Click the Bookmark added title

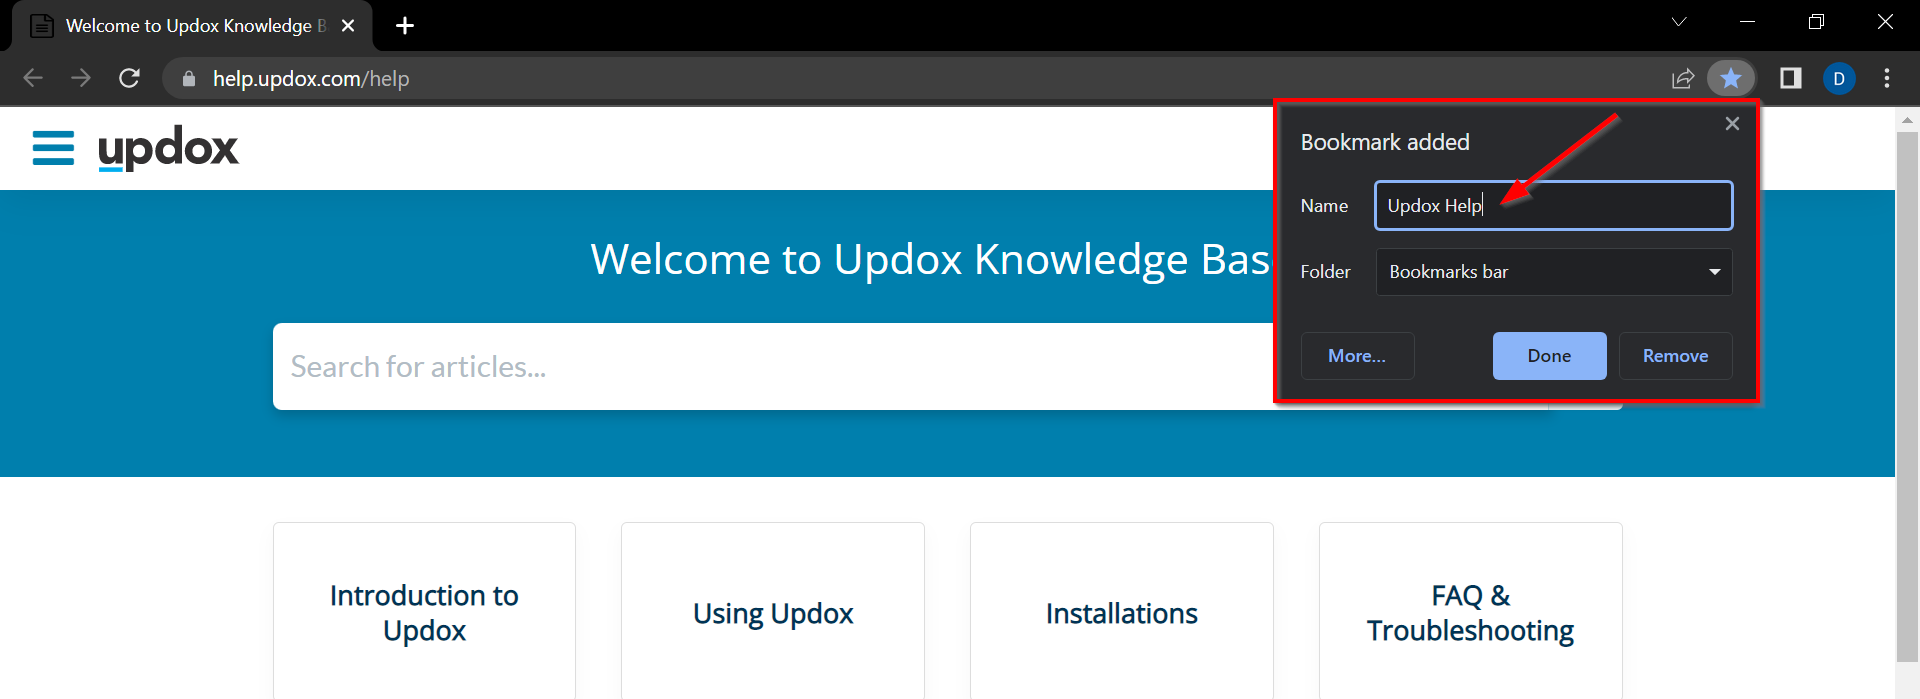click(x=1385, y=142)
